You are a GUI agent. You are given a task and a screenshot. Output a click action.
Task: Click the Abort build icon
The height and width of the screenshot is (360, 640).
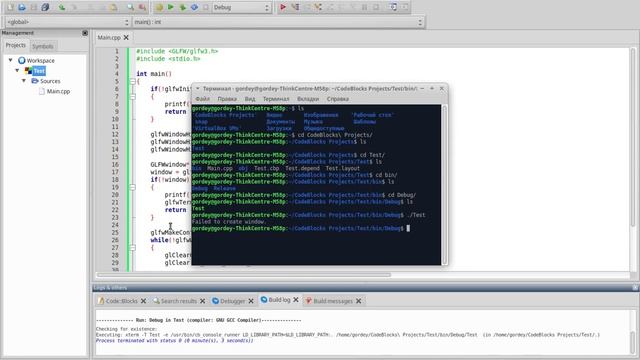206,7
